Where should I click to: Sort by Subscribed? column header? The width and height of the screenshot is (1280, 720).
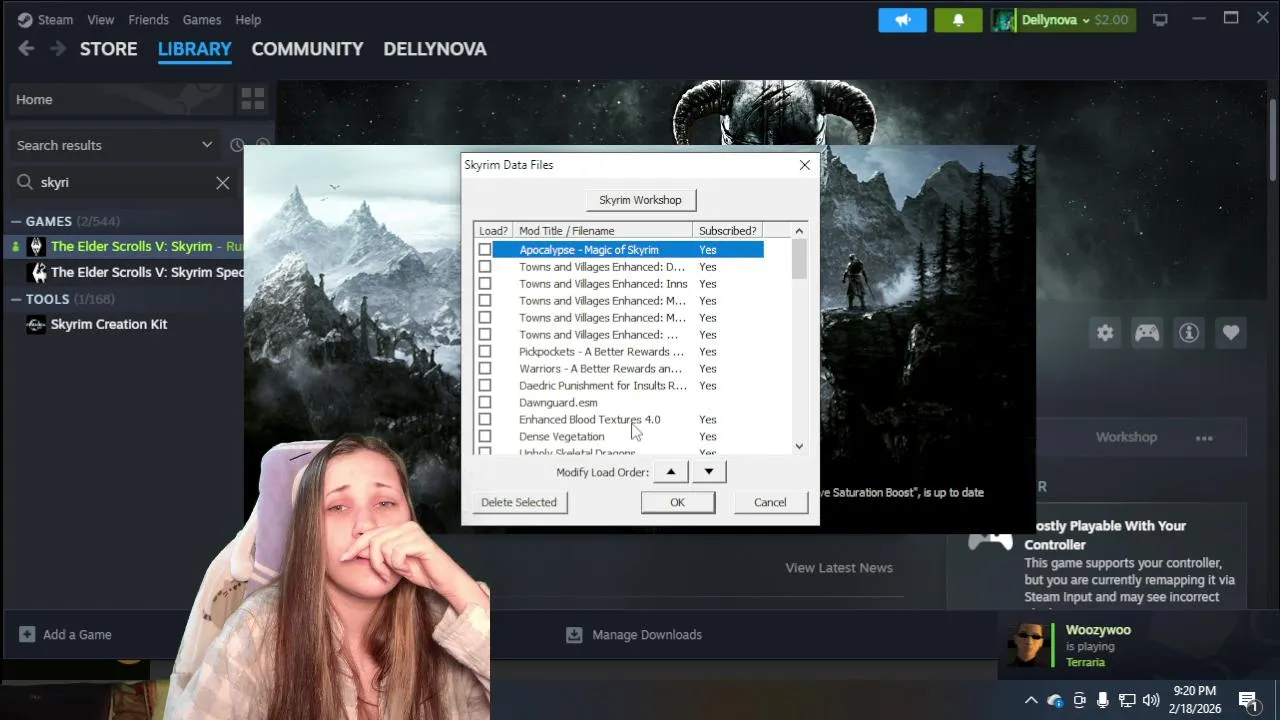coord(727,231)
